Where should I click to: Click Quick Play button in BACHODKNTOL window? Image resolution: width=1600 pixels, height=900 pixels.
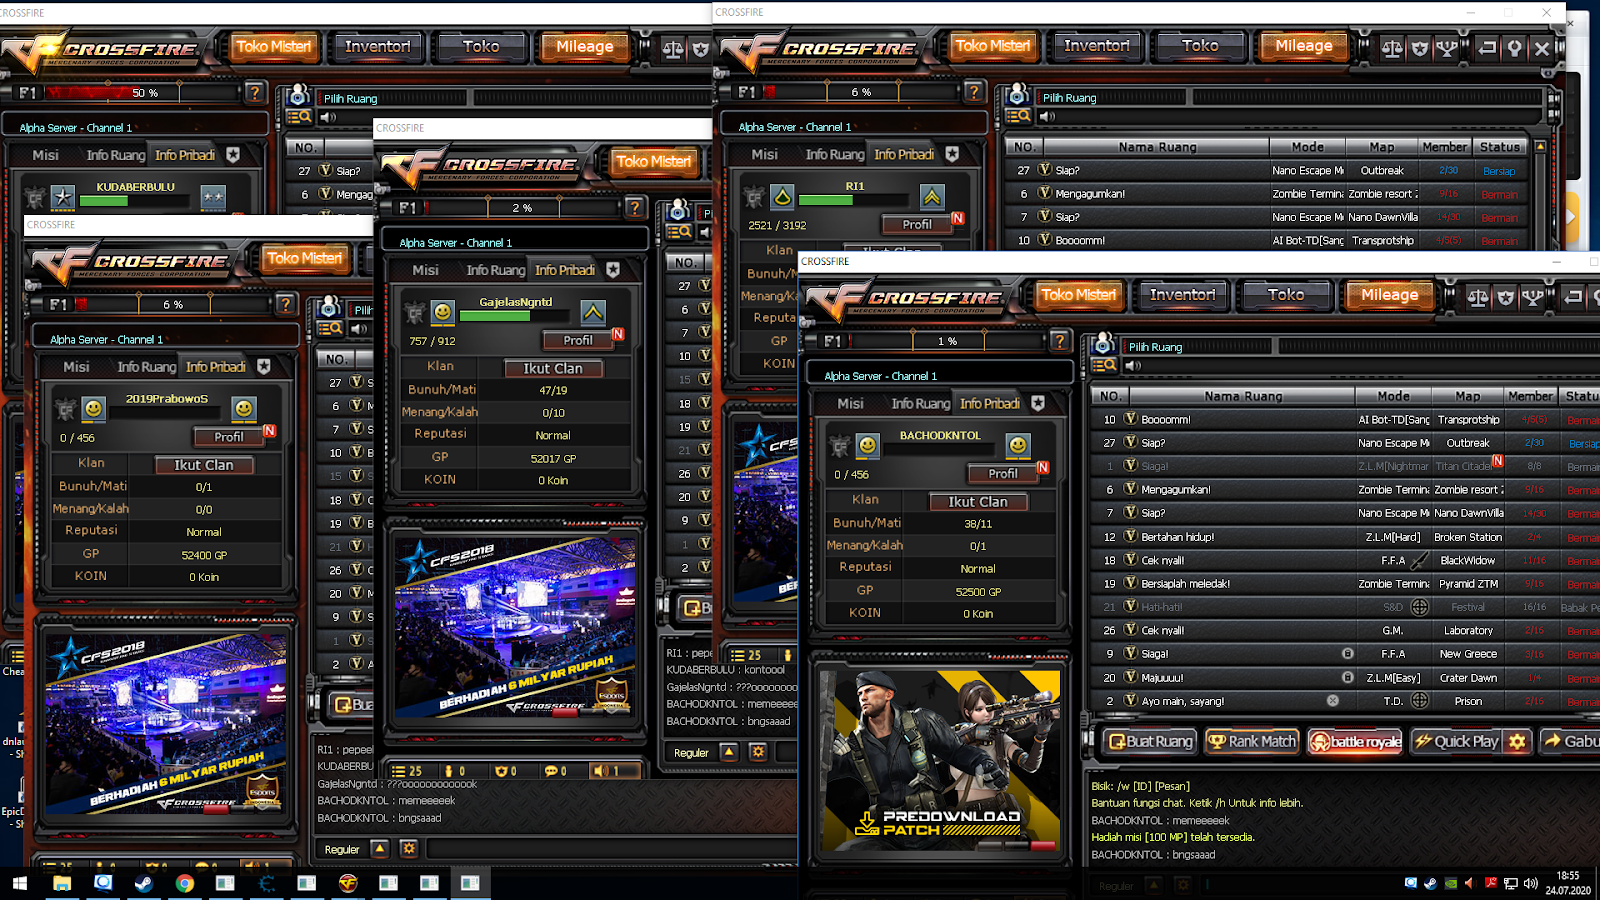1457,741
